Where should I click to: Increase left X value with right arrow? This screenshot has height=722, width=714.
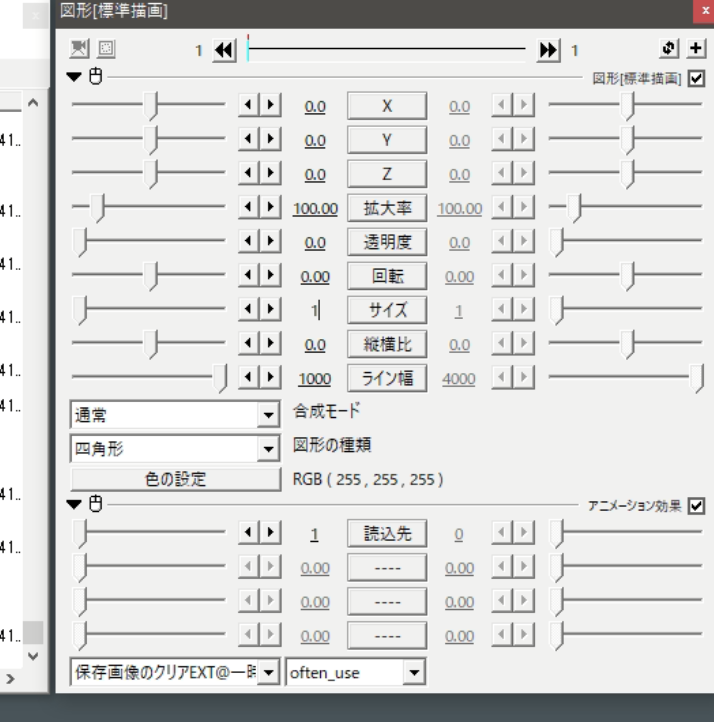[x=271, y=105]
